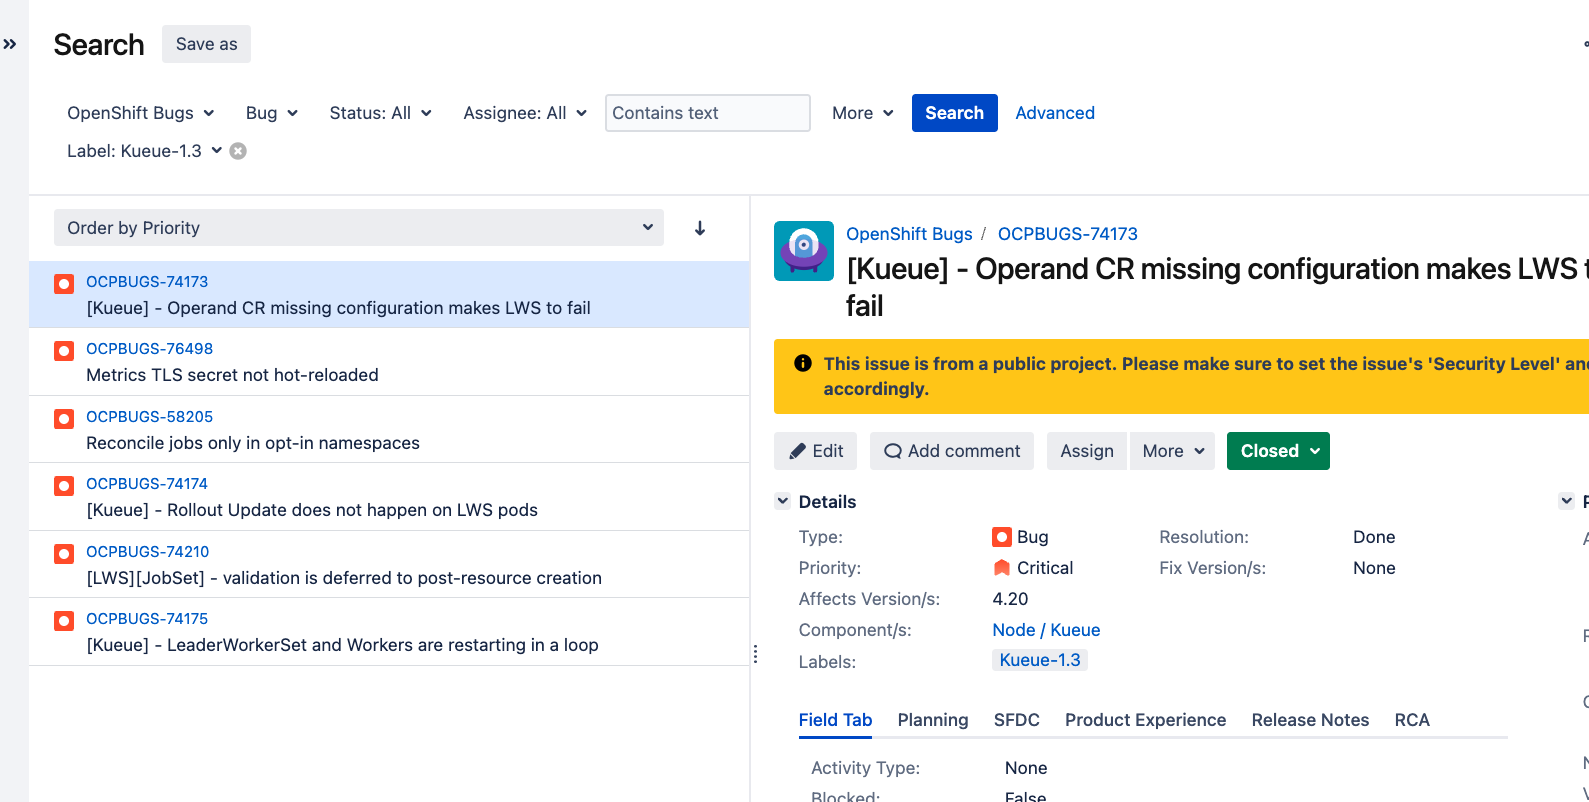Image resolution: width=1589 pixels, height=802 pixels.
Task: Open the Assignee: All filter dropdown
Action: coord(524,113)
